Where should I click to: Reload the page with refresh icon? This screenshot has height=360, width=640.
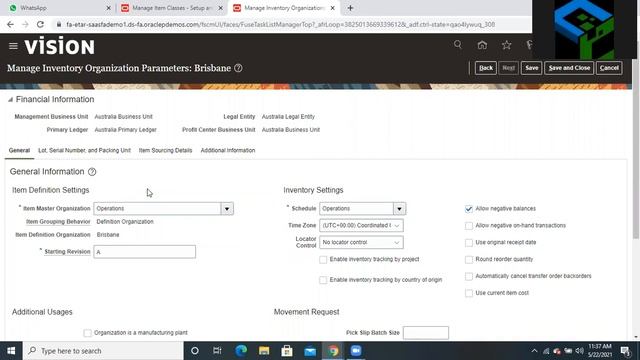[40, 24]
